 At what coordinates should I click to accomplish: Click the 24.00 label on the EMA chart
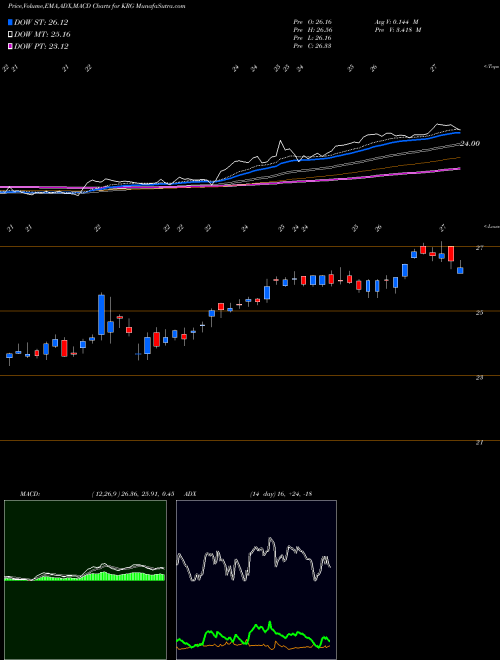[x=470, y=144]
